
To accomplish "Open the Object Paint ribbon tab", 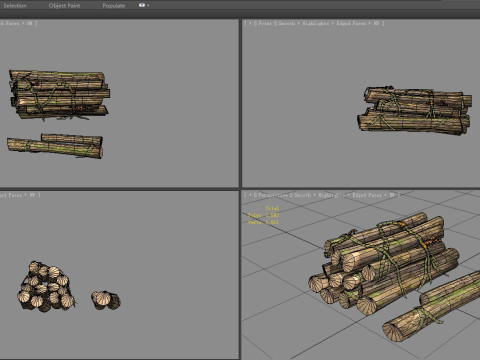I will pos(64,6).
